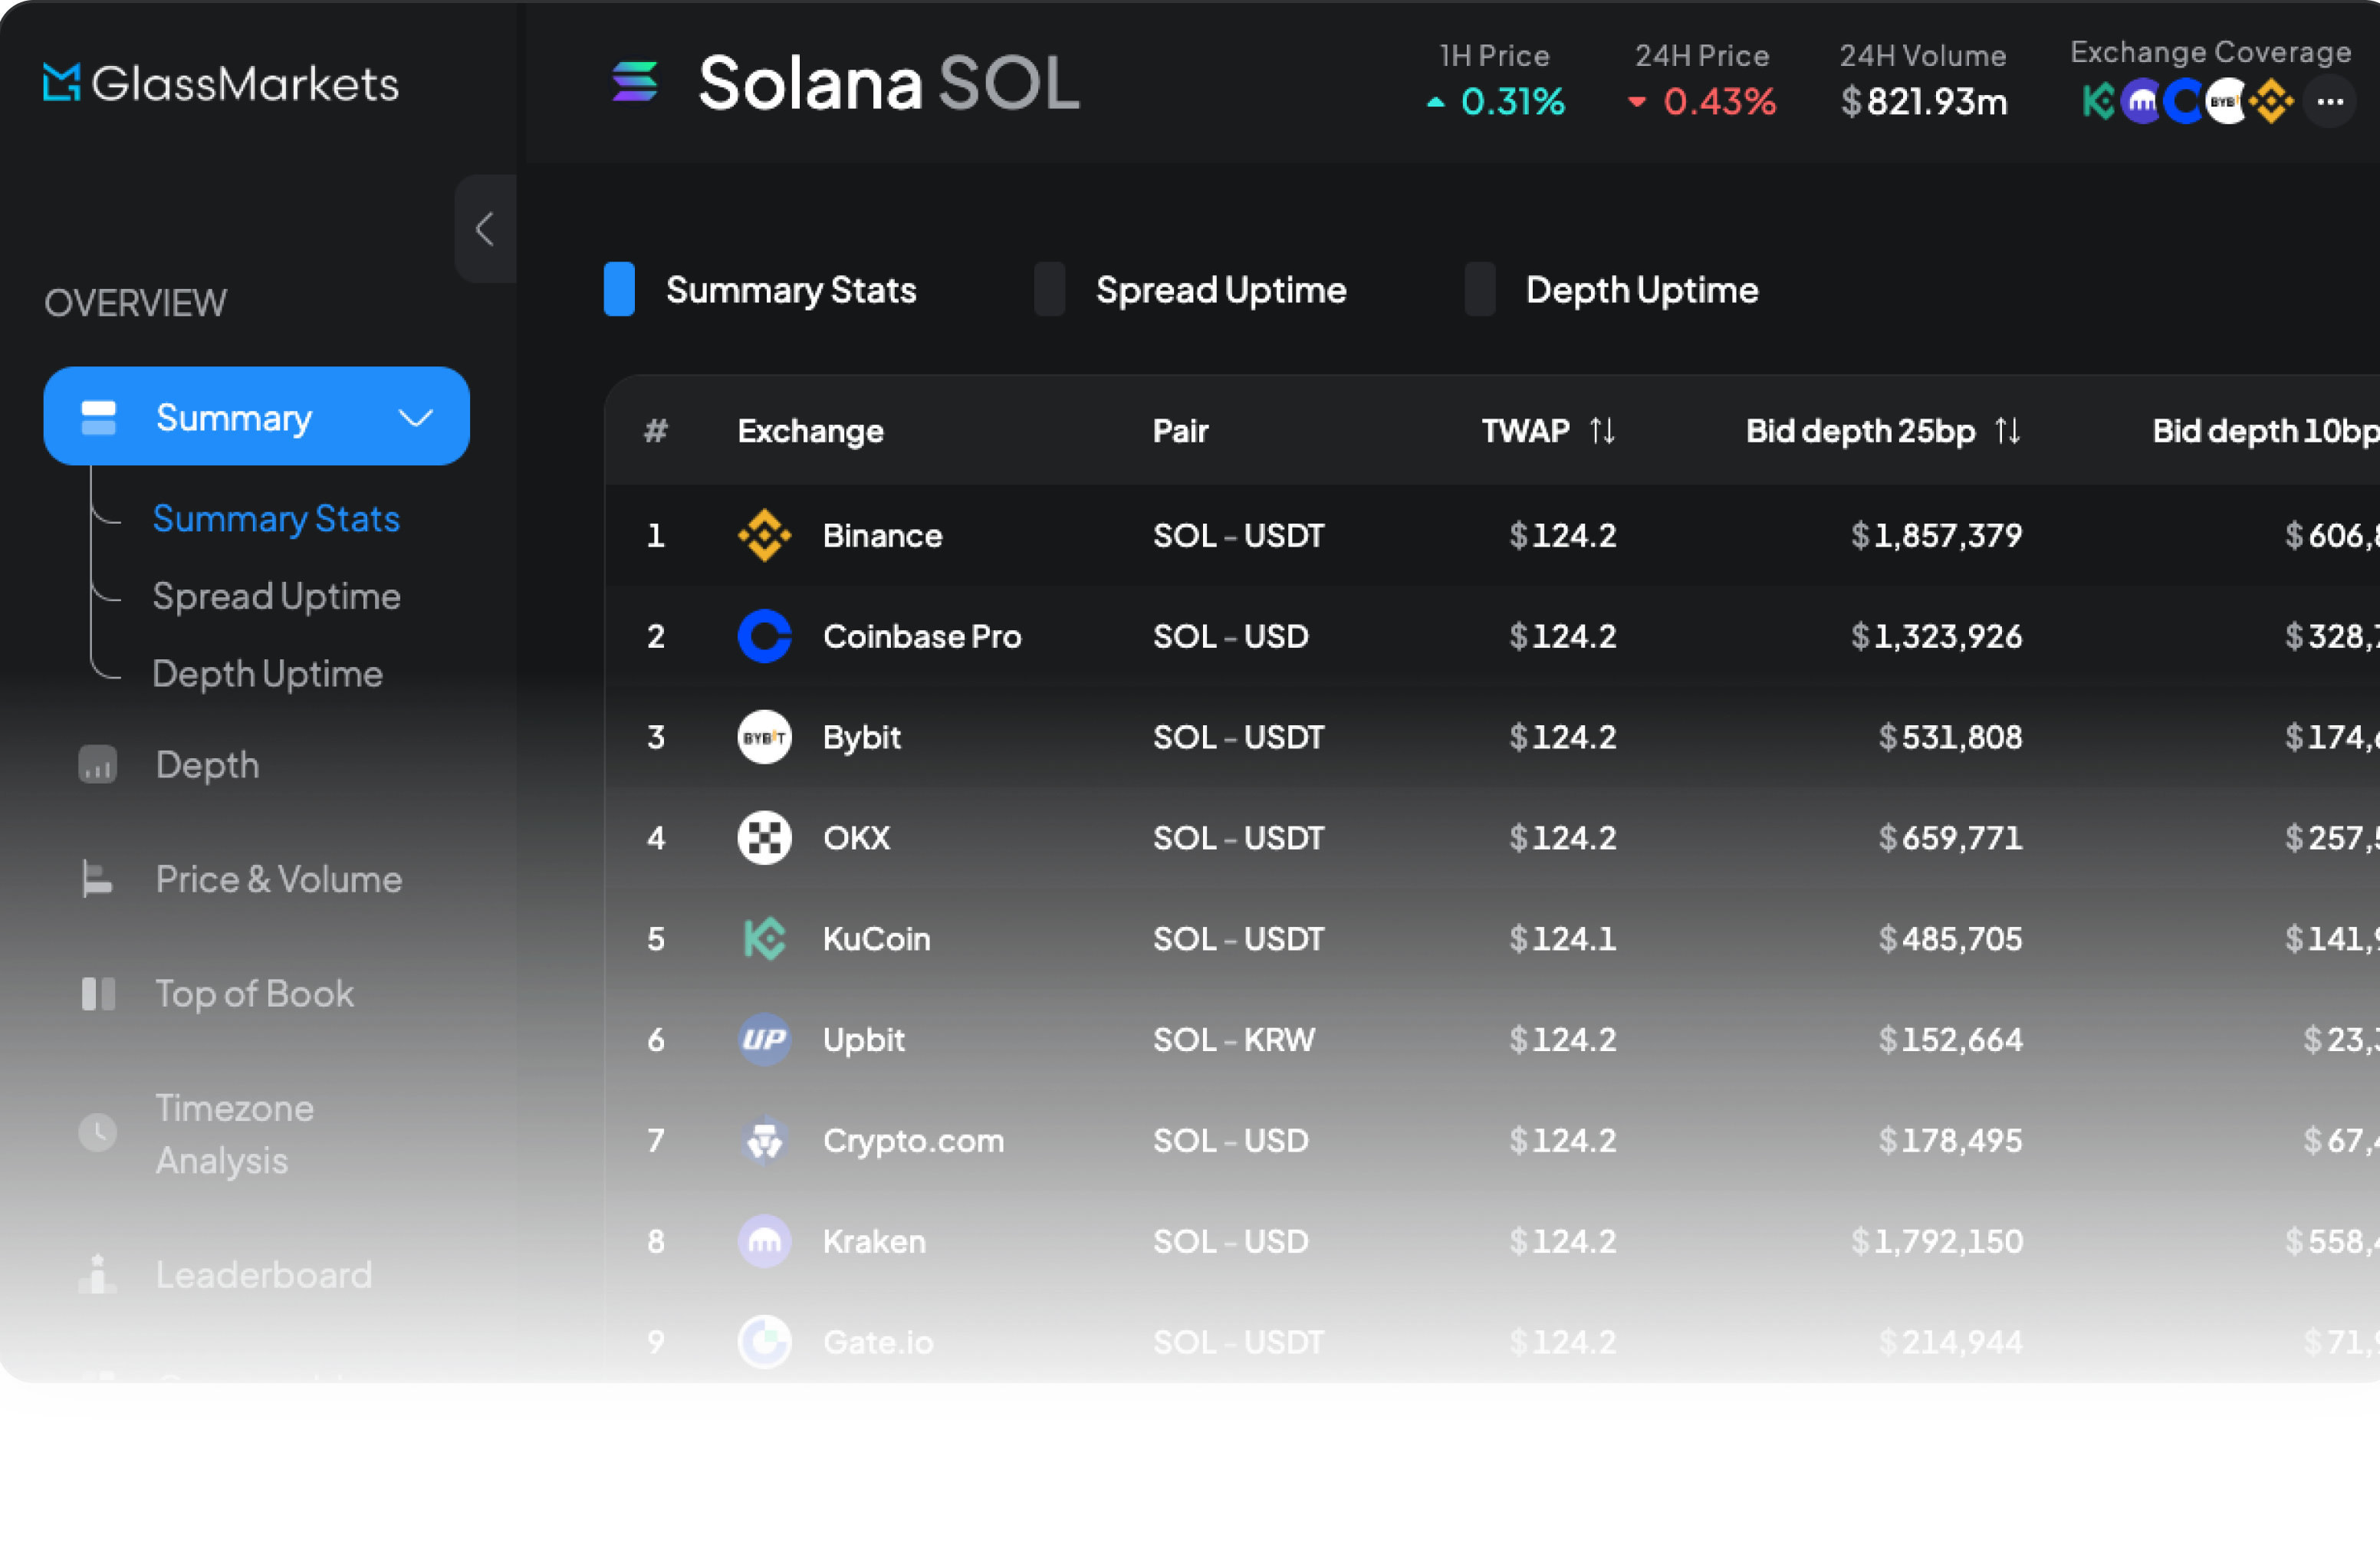Click the Kraken logo in the table
Screen dimensions: 2380x1564
coord(764,1242)
